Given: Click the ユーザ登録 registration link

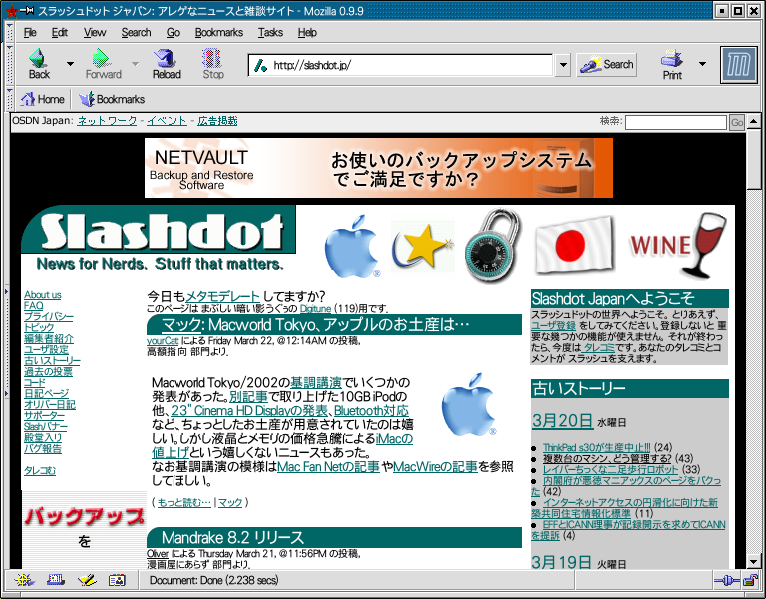Looking at the screenshot, I should point(553,325).
